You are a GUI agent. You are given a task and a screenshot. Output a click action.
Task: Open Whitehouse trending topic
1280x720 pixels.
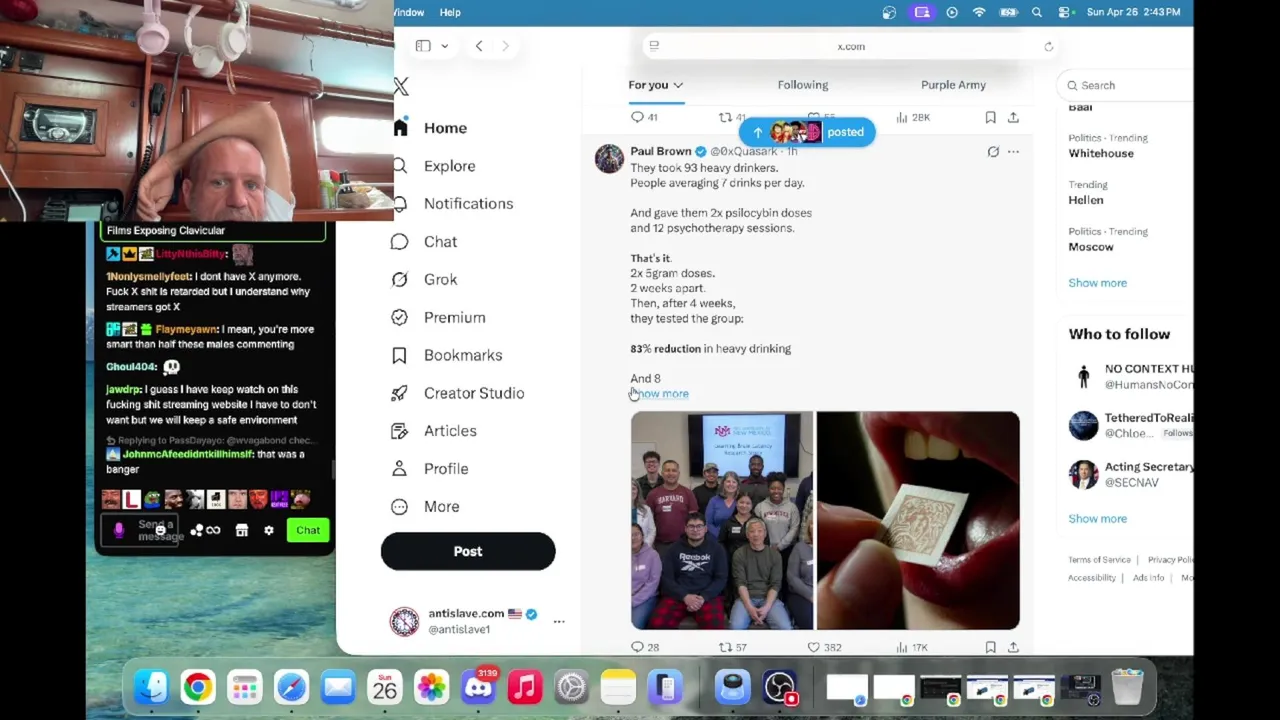coord(1101,154)
